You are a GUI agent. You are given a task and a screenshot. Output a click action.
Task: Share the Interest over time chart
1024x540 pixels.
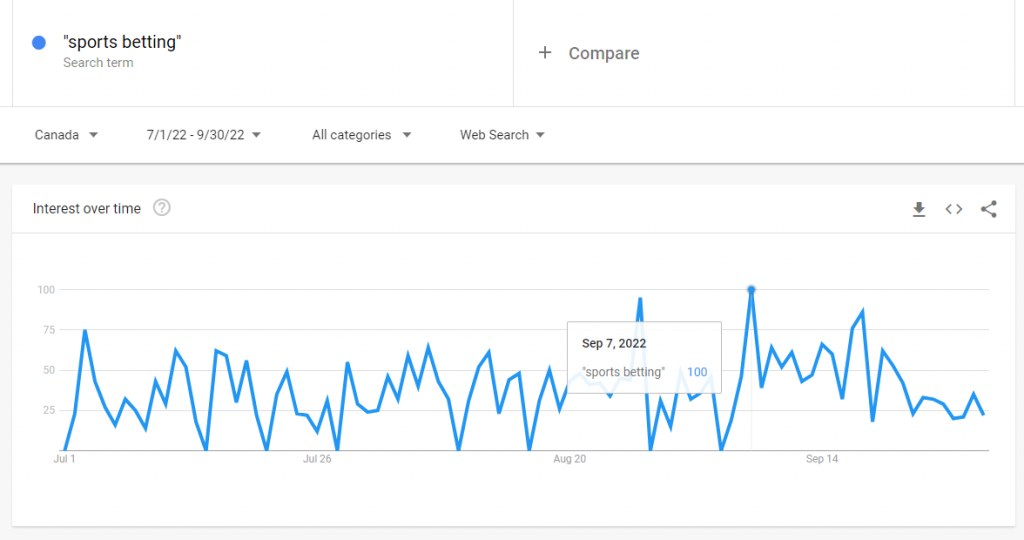[x=989, y=209]
